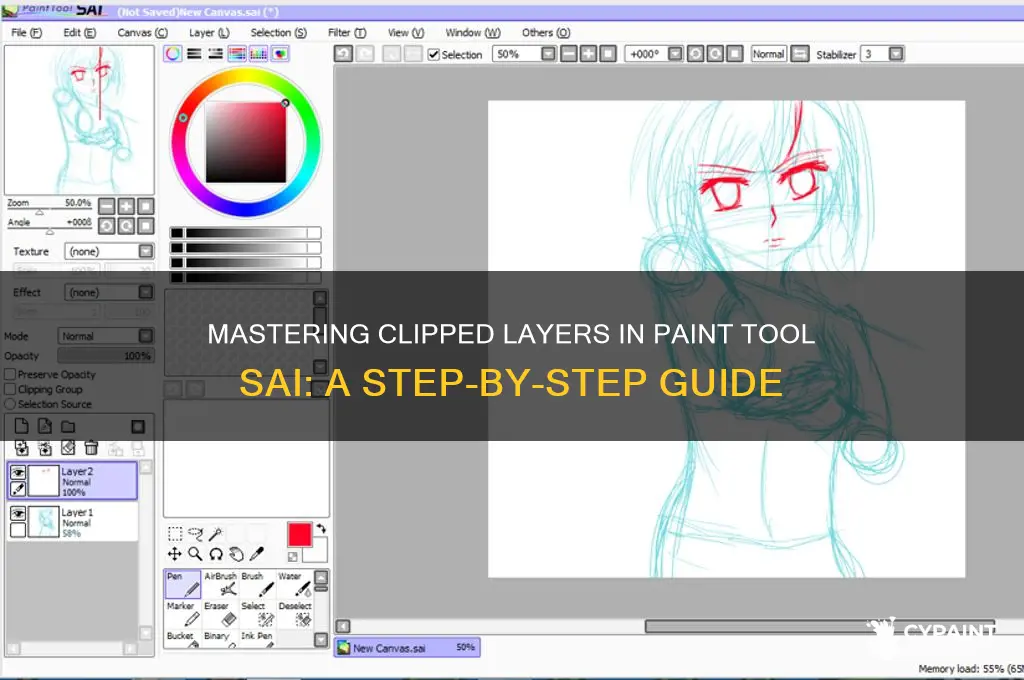Switch to New Canvas.sai document tab

(x=407, y=647)
